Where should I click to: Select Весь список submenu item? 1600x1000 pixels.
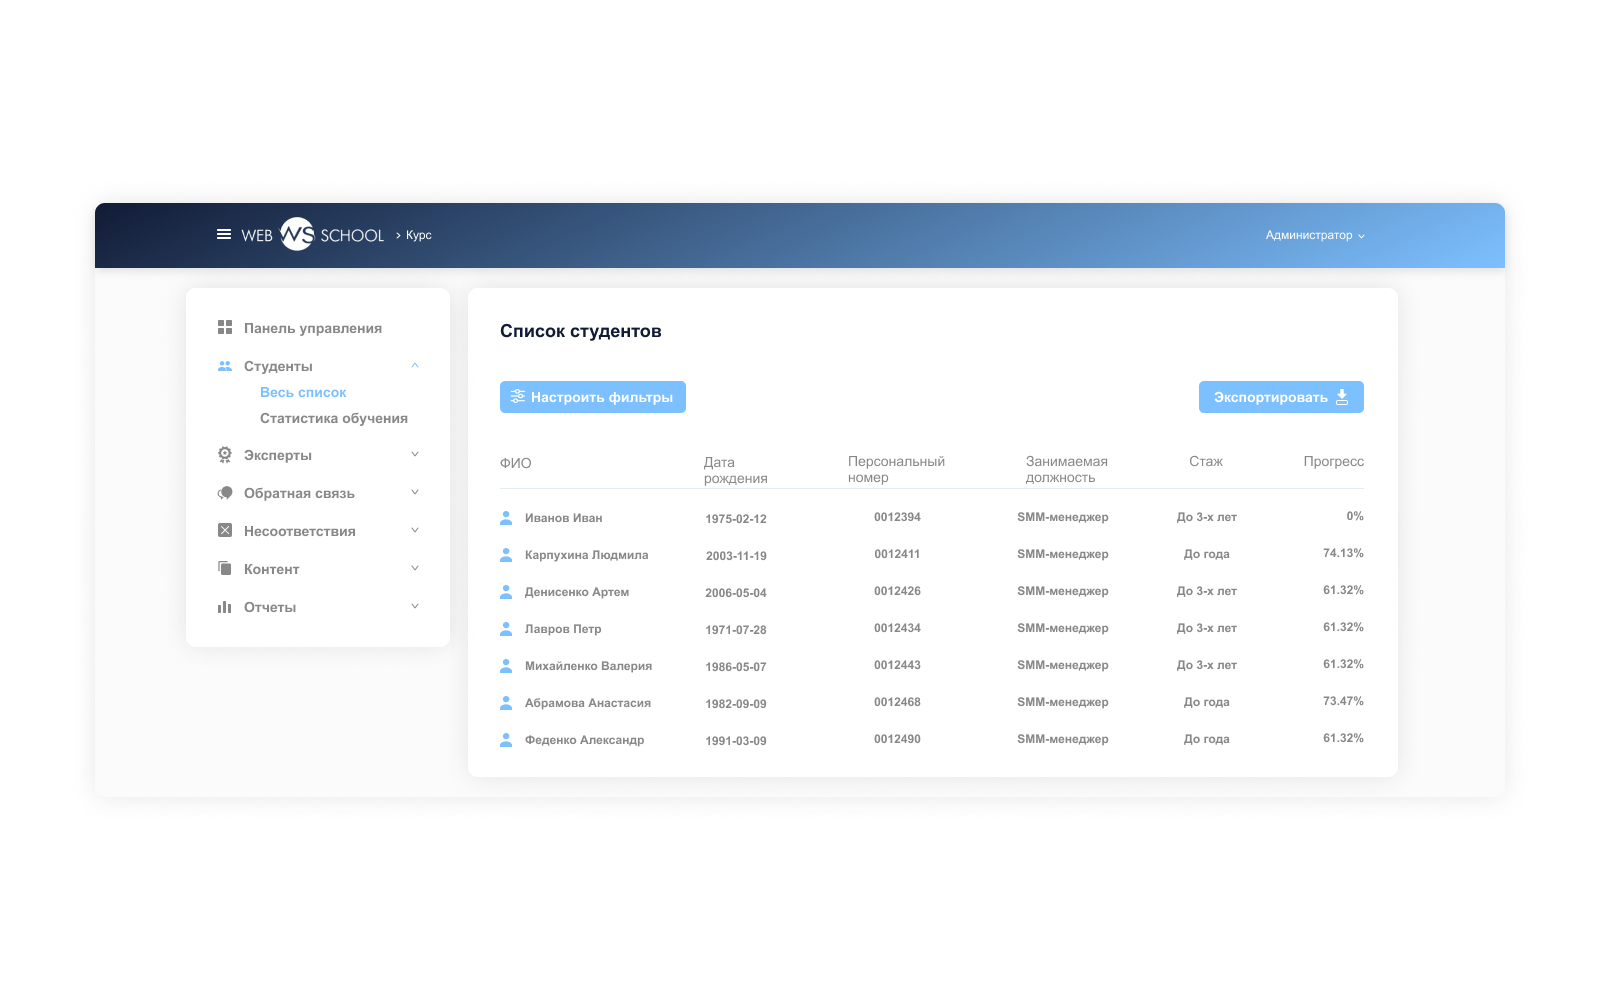pyautogui.click(x=303, y=392)
